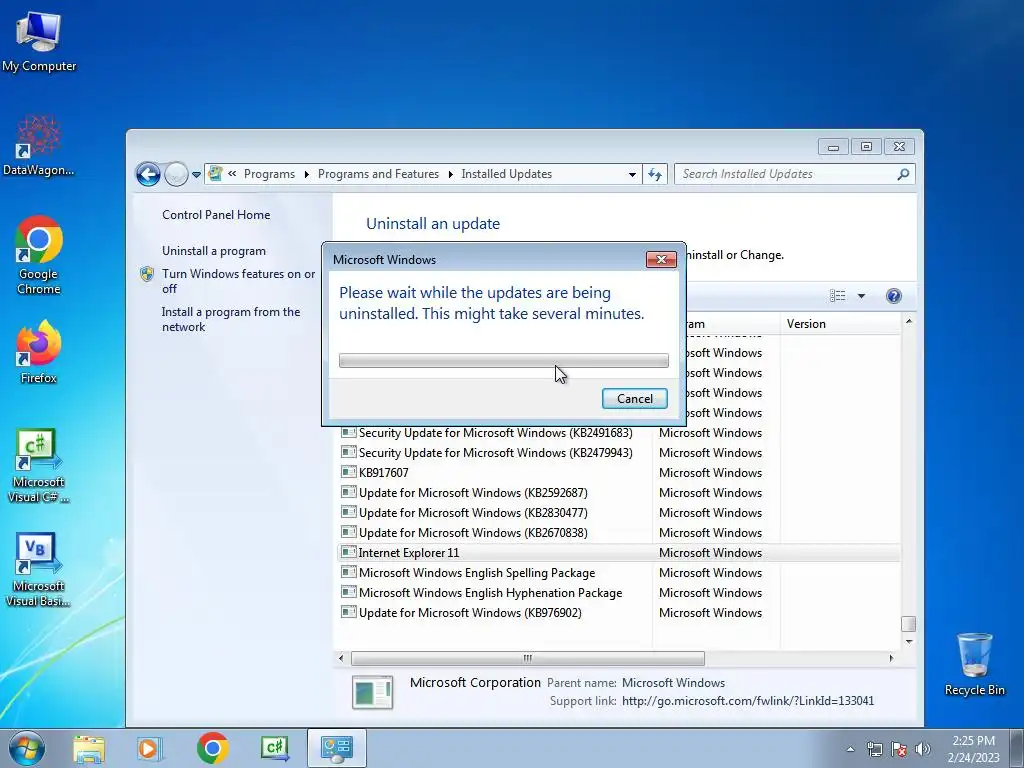Expand the arrow after Programs breadcrumb
Screen dimensions: 1024x768
[x=306, y=174]
